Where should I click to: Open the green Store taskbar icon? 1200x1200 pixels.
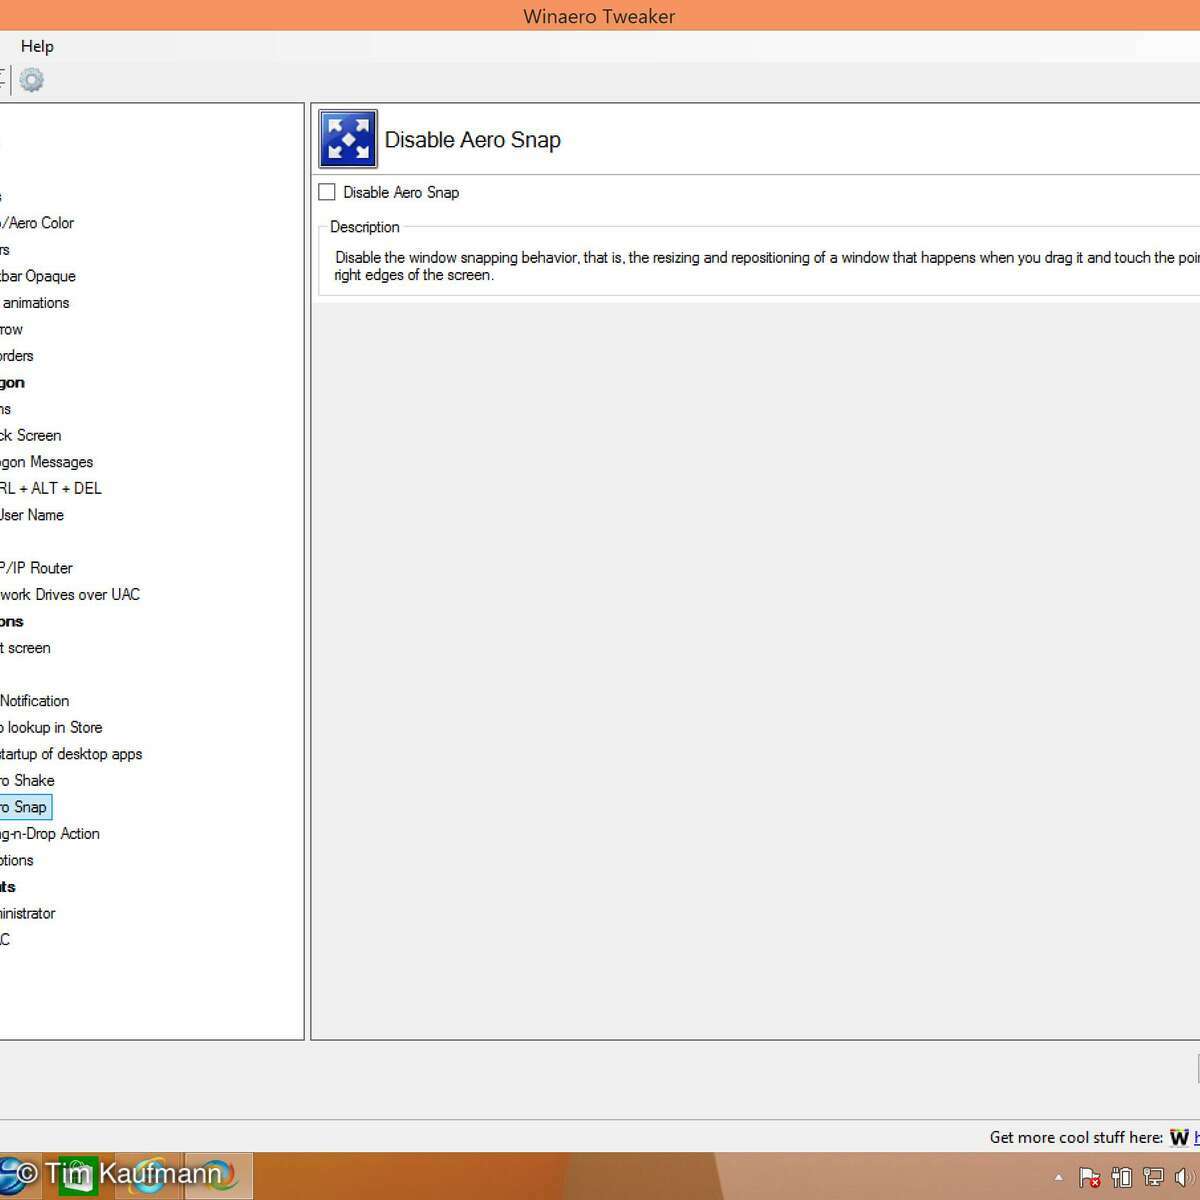pyautogui.click(x=77, y=1176)
